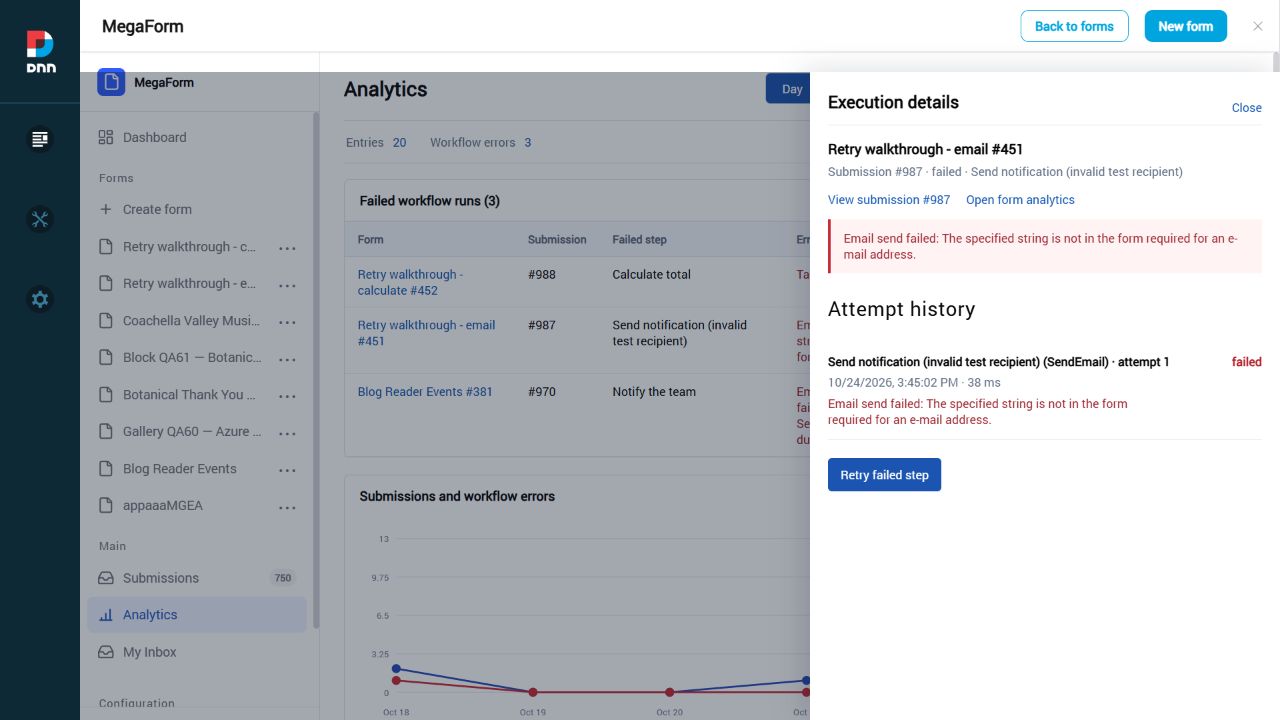Click Create form in sidebar
This screenshot has height=720, width=1280.
(197, 209)
